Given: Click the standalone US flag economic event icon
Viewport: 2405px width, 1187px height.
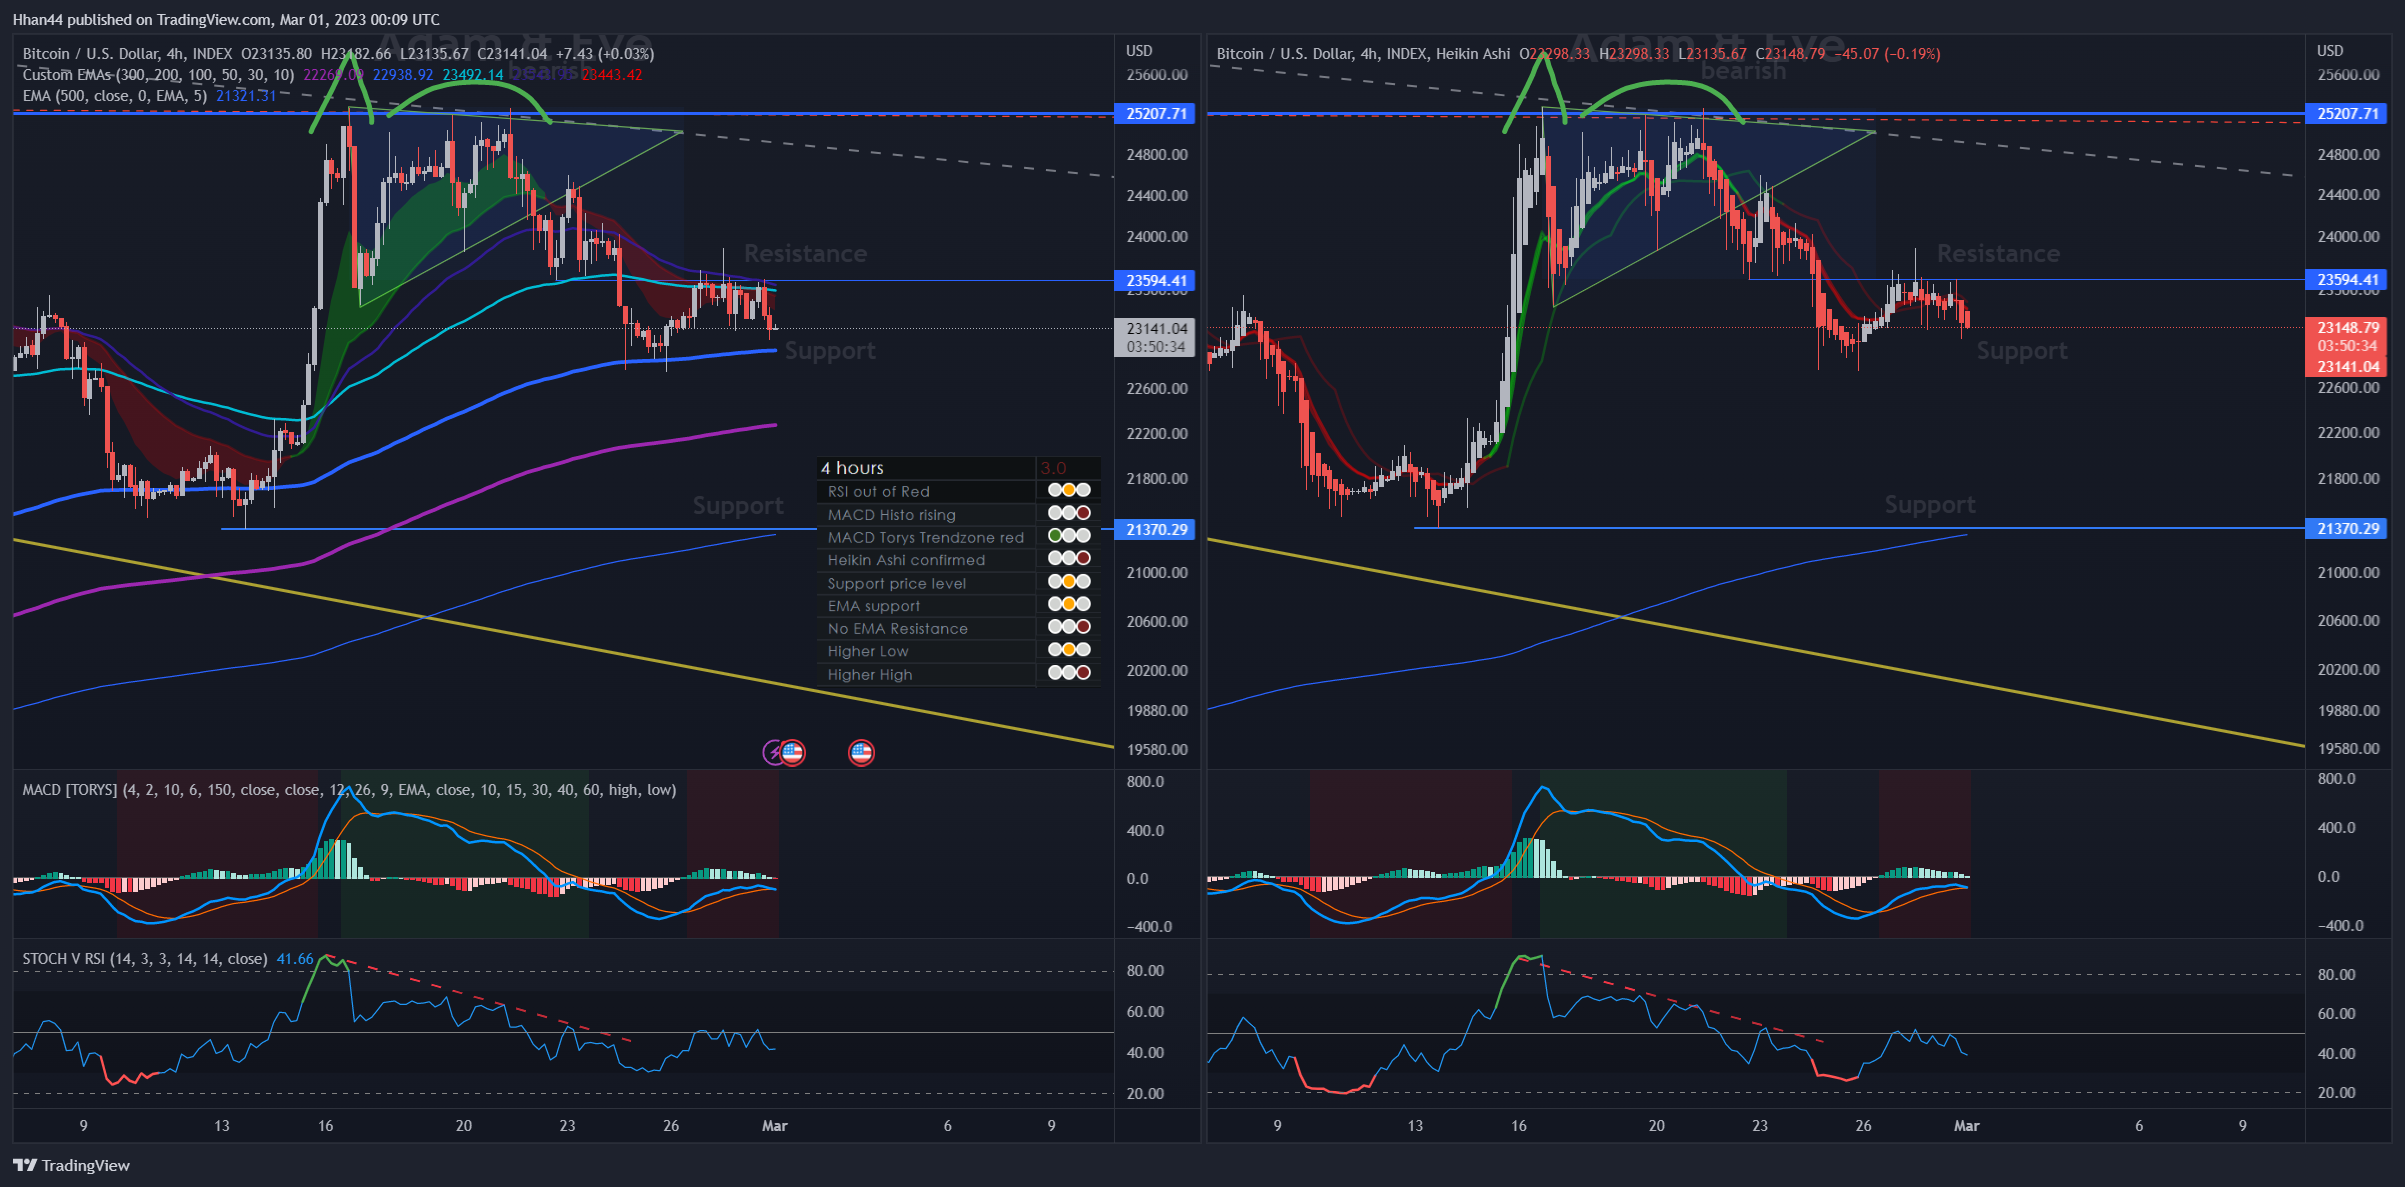Looking at the screenshot, I should pyautogui.click(x=861, y=752).
